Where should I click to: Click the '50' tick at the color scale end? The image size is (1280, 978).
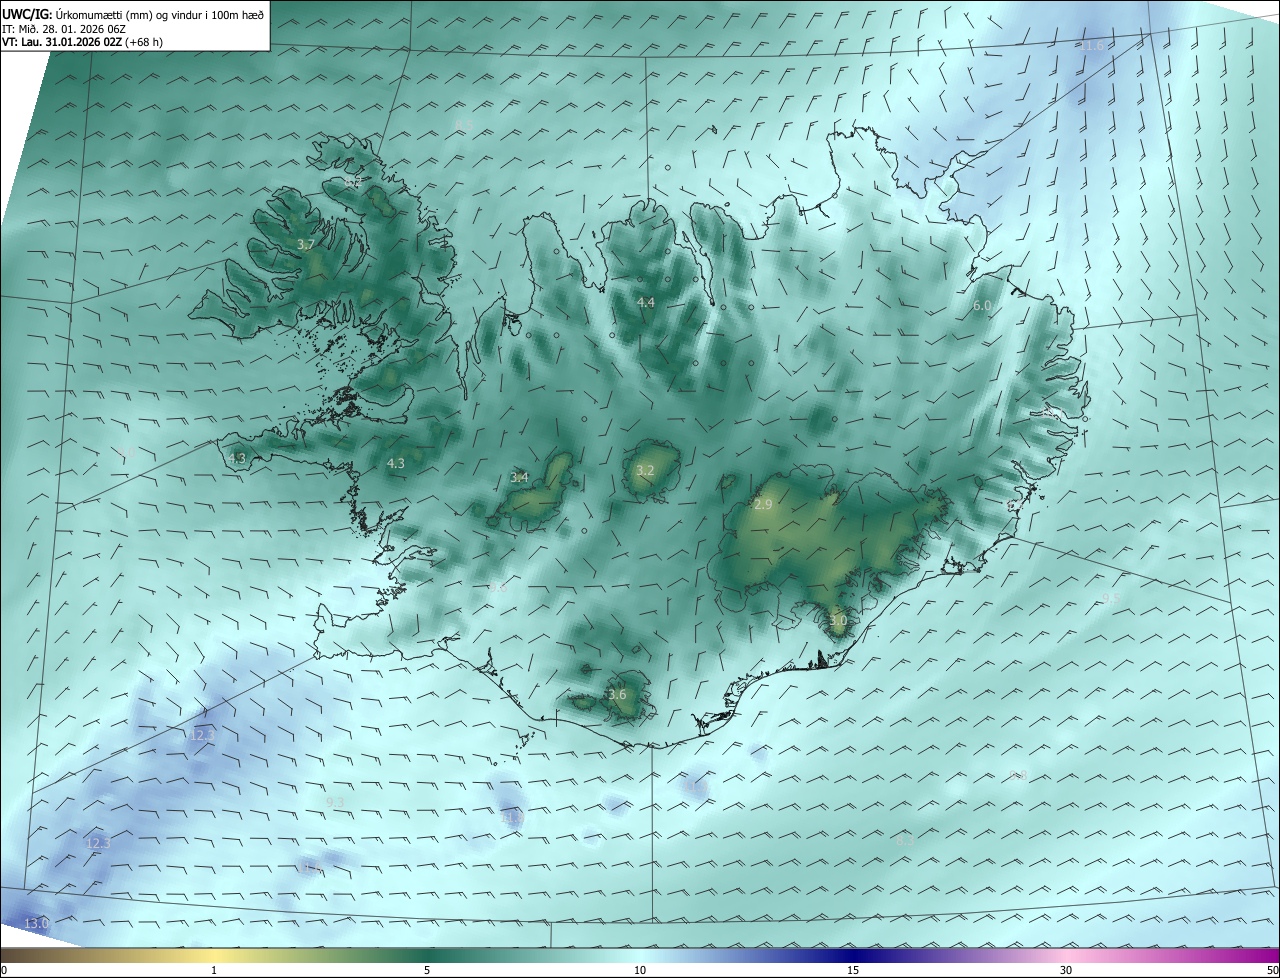pyautogui.click(x=1272, y=970)
